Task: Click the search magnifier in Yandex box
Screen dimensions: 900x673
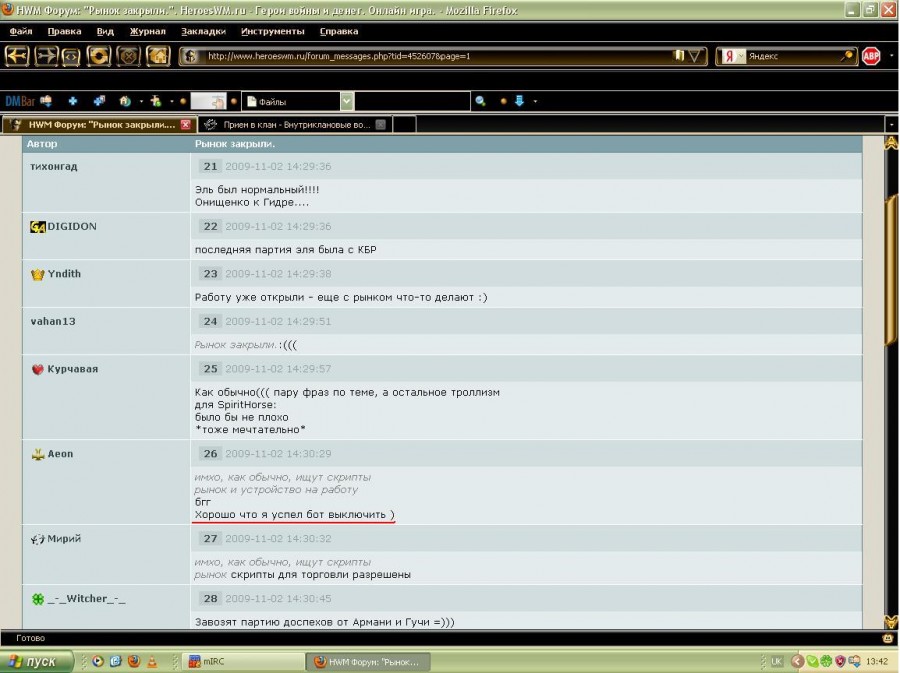Action: (x=847, y=56)
